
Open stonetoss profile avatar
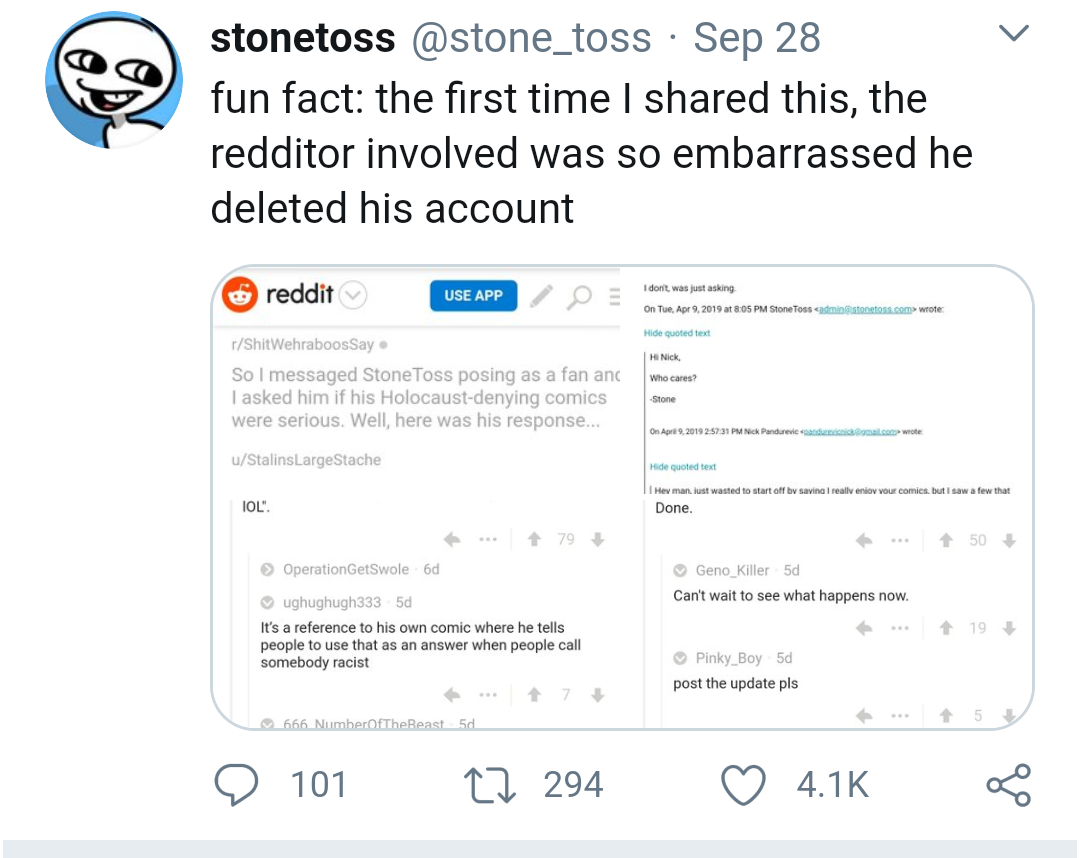(x=114, y=80)
